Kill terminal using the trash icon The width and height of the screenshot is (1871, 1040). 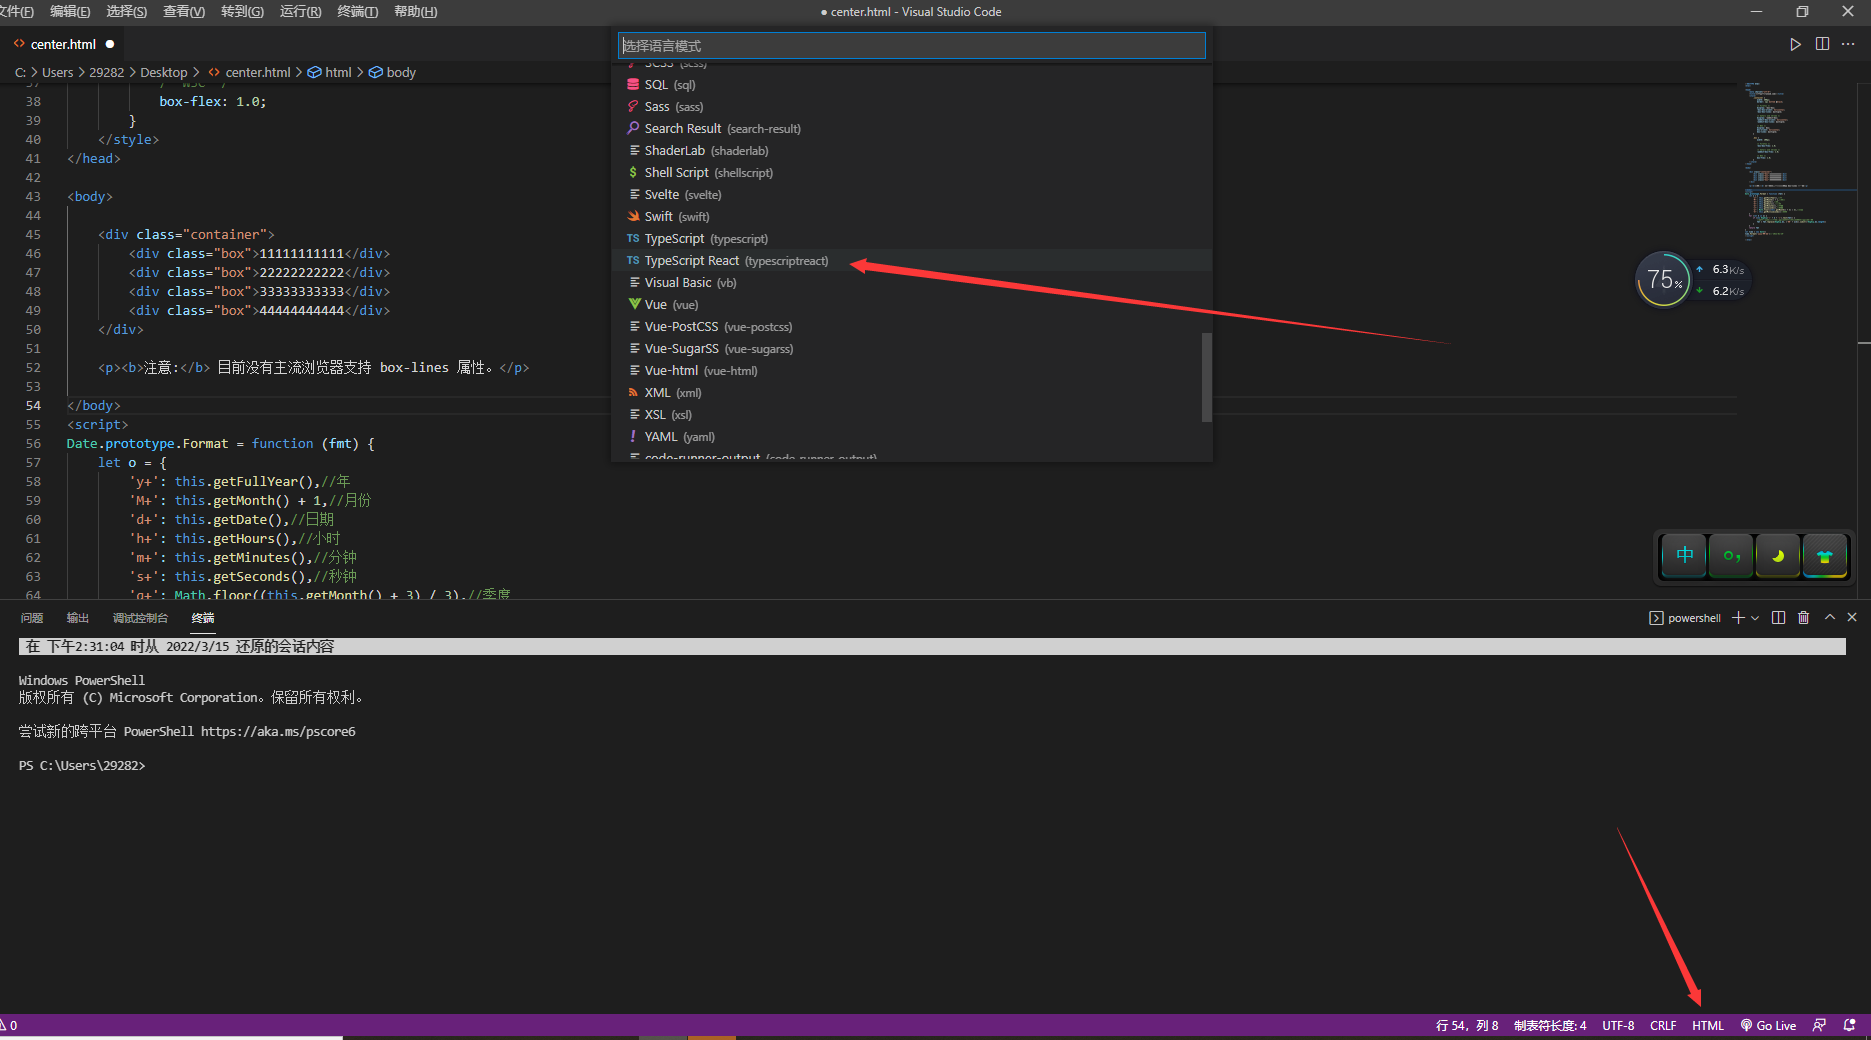coord(1803,618)
